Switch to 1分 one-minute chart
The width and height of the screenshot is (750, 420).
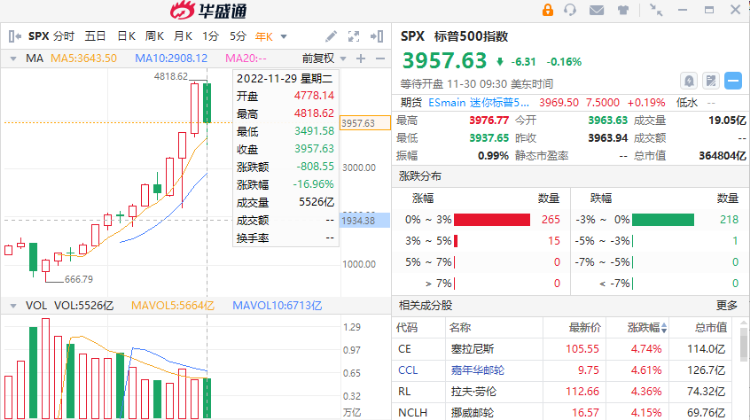click(x=210, y=36)
